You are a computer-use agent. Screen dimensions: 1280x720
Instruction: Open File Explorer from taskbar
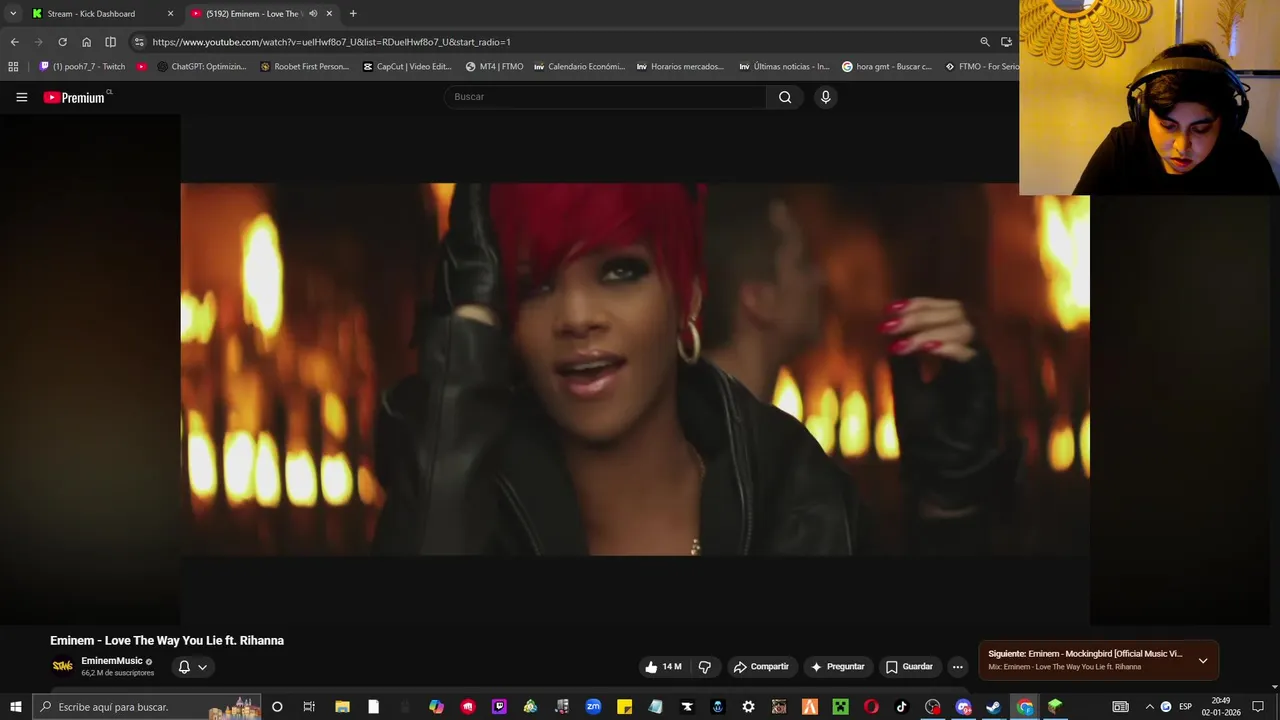point(342,707)
